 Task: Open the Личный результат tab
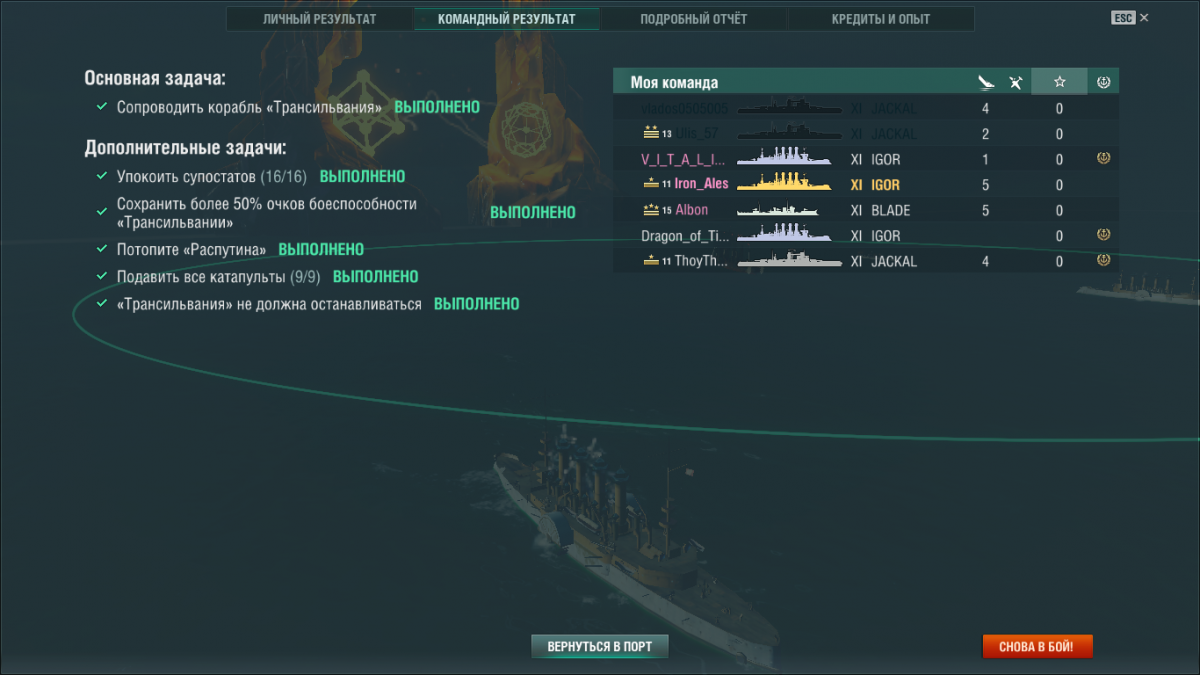[x=319, y=19]
